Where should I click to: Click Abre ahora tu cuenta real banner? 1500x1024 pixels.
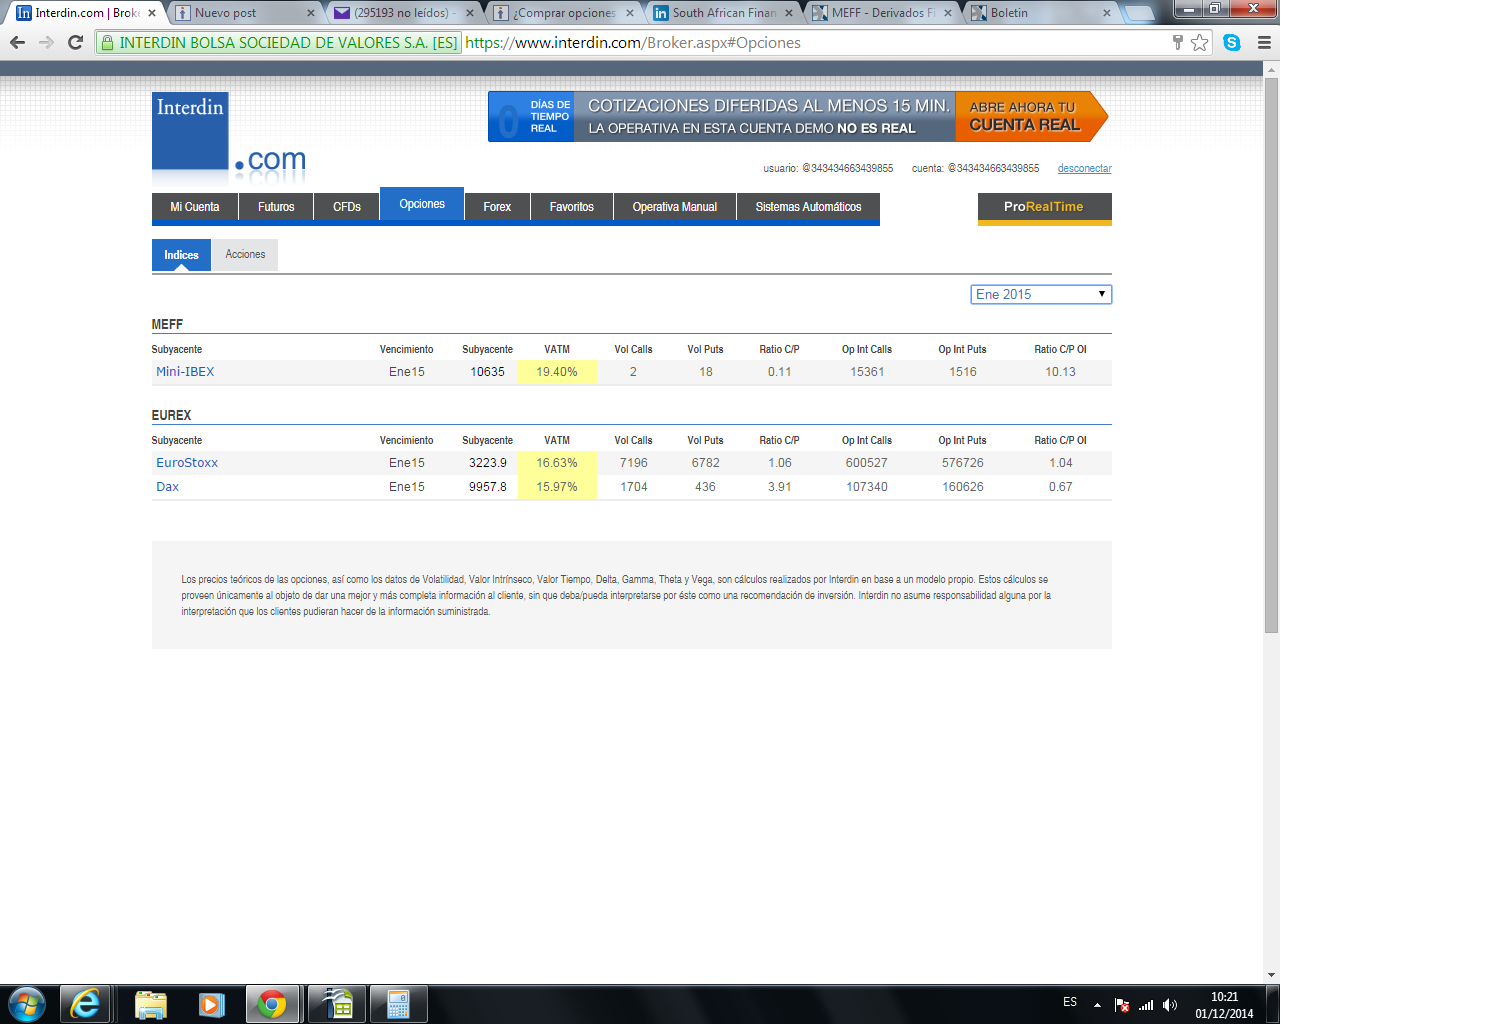click(x=1030, y=116)
